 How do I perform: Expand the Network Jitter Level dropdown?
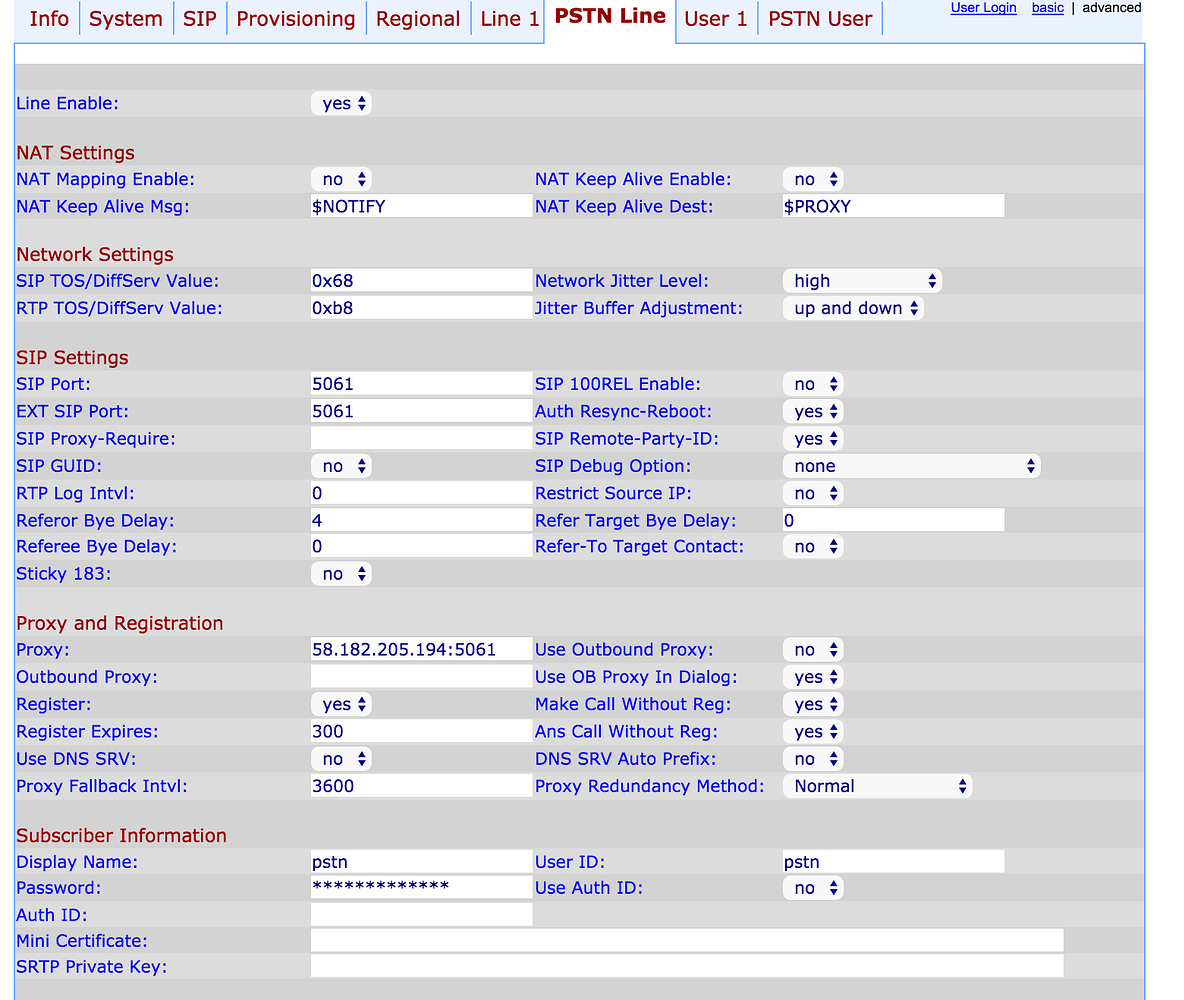coord(861,281)
